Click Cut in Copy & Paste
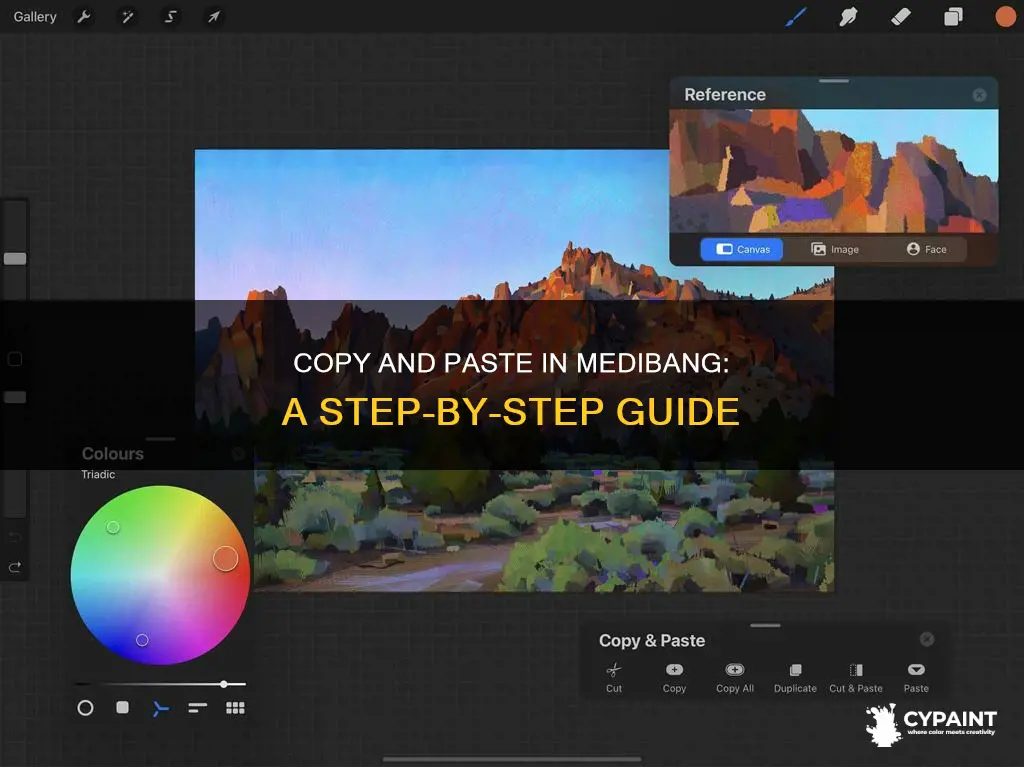 tap(614, 677)
